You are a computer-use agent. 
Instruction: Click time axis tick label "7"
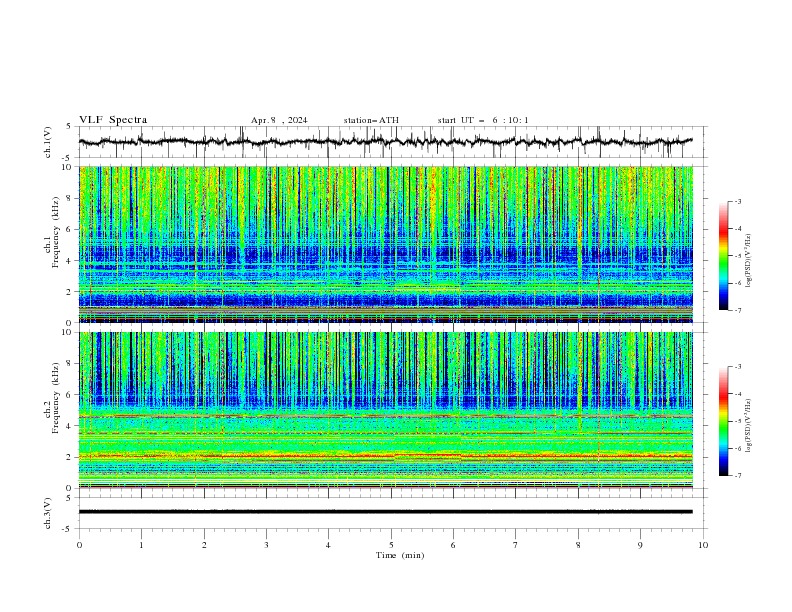(516, 545)
